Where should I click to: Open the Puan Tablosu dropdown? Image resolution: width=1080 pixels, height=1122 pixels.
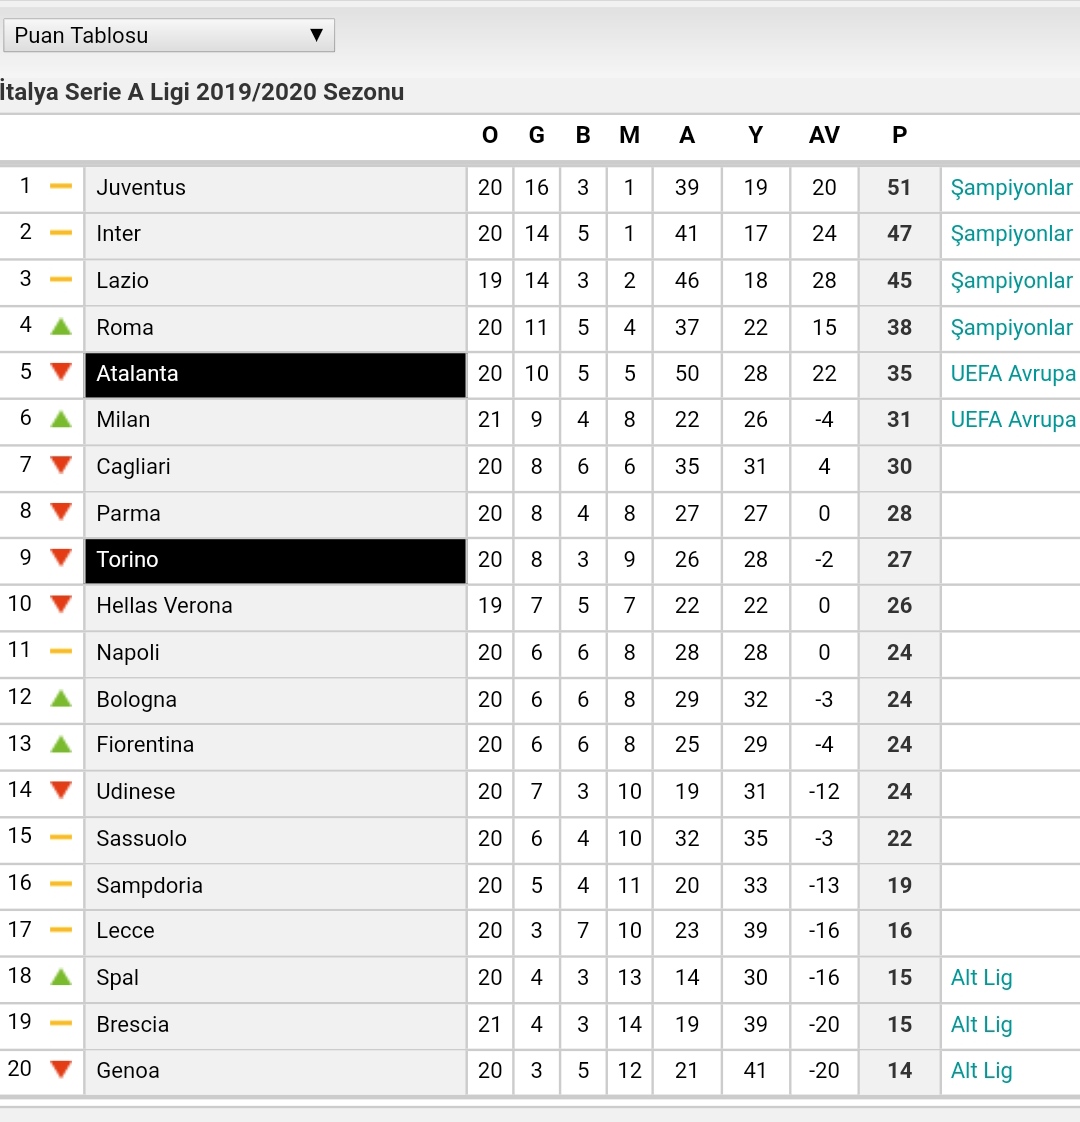(x=169, y=35)
